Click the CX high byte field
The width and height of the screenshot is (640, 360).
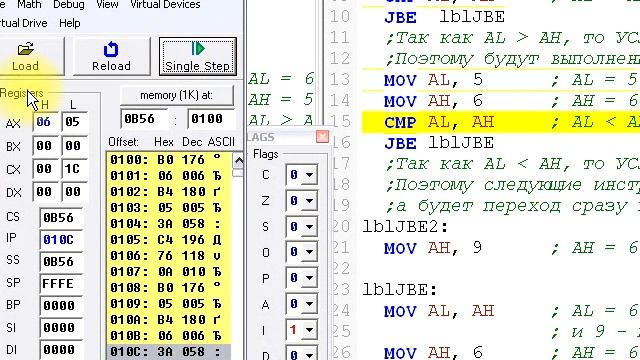click(x=45, y=169)
